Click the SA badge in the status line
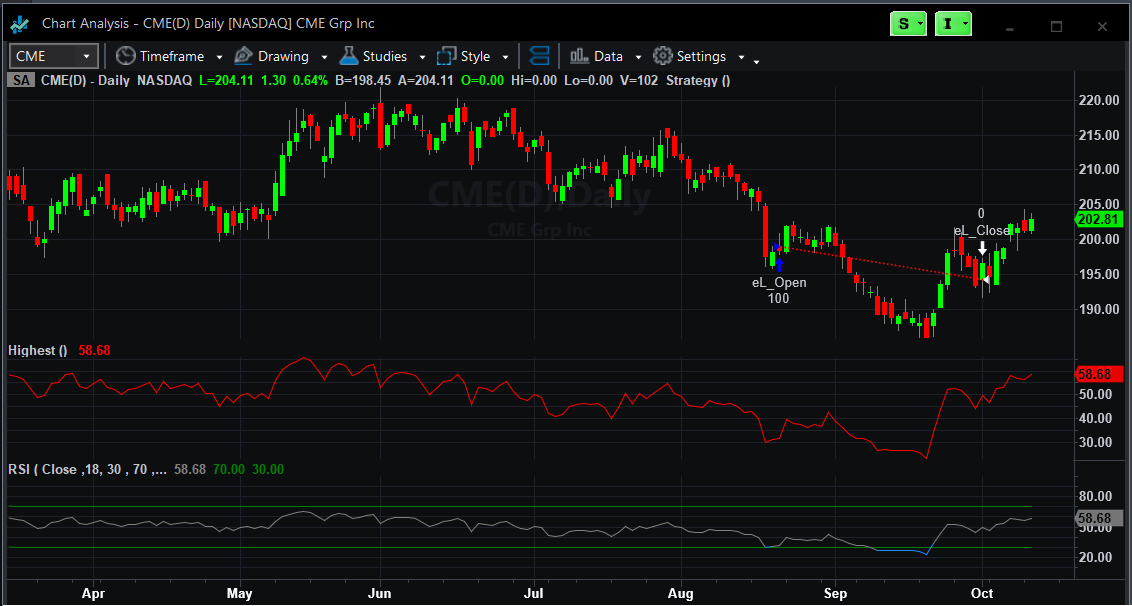 coord(21,81)
